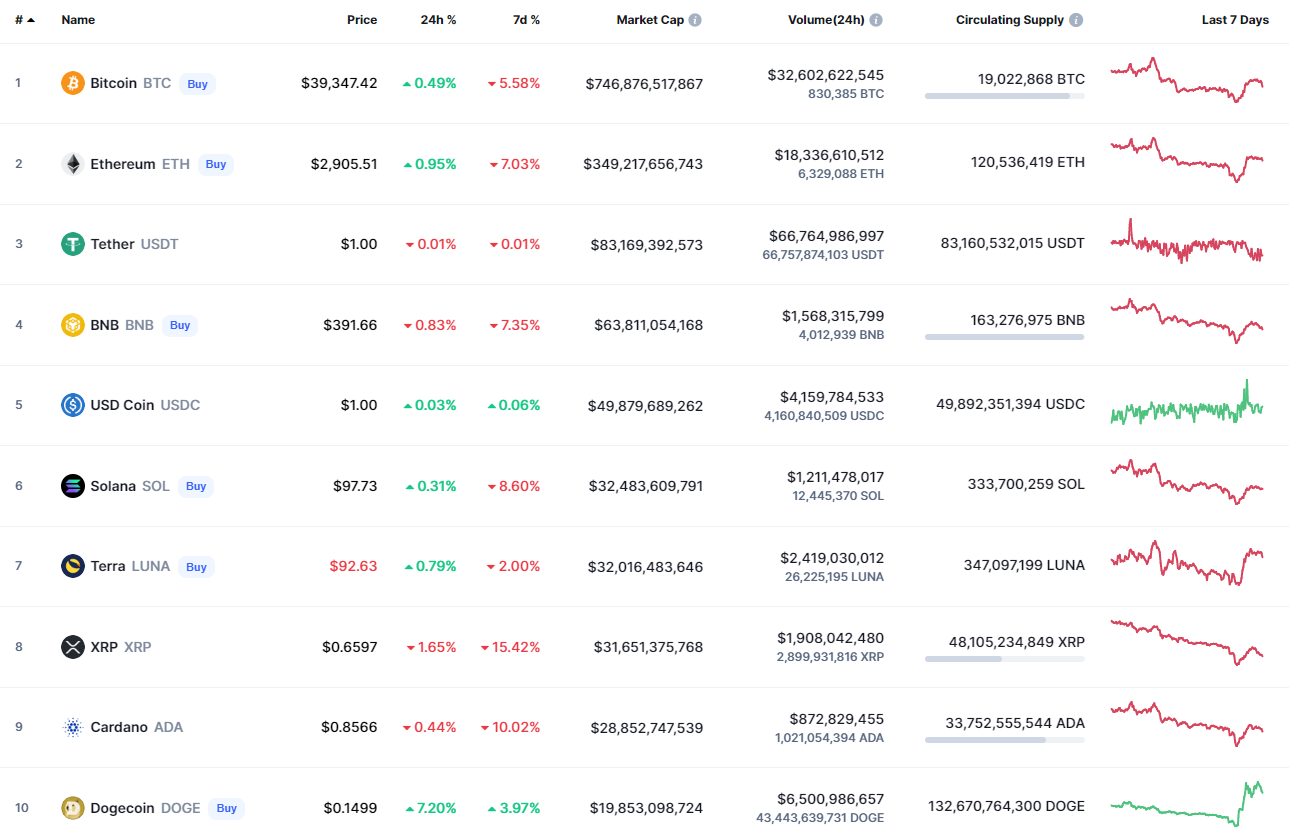
Task: Click the XRP 7d change 15.42%
Action: 510,647
